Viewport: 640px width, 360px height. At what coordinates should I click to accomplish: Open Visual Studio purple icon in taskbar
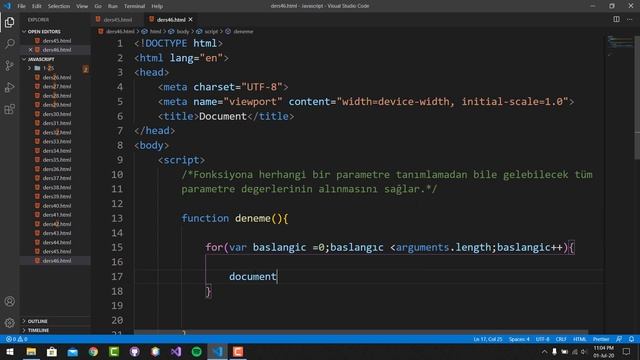[176, 352]
